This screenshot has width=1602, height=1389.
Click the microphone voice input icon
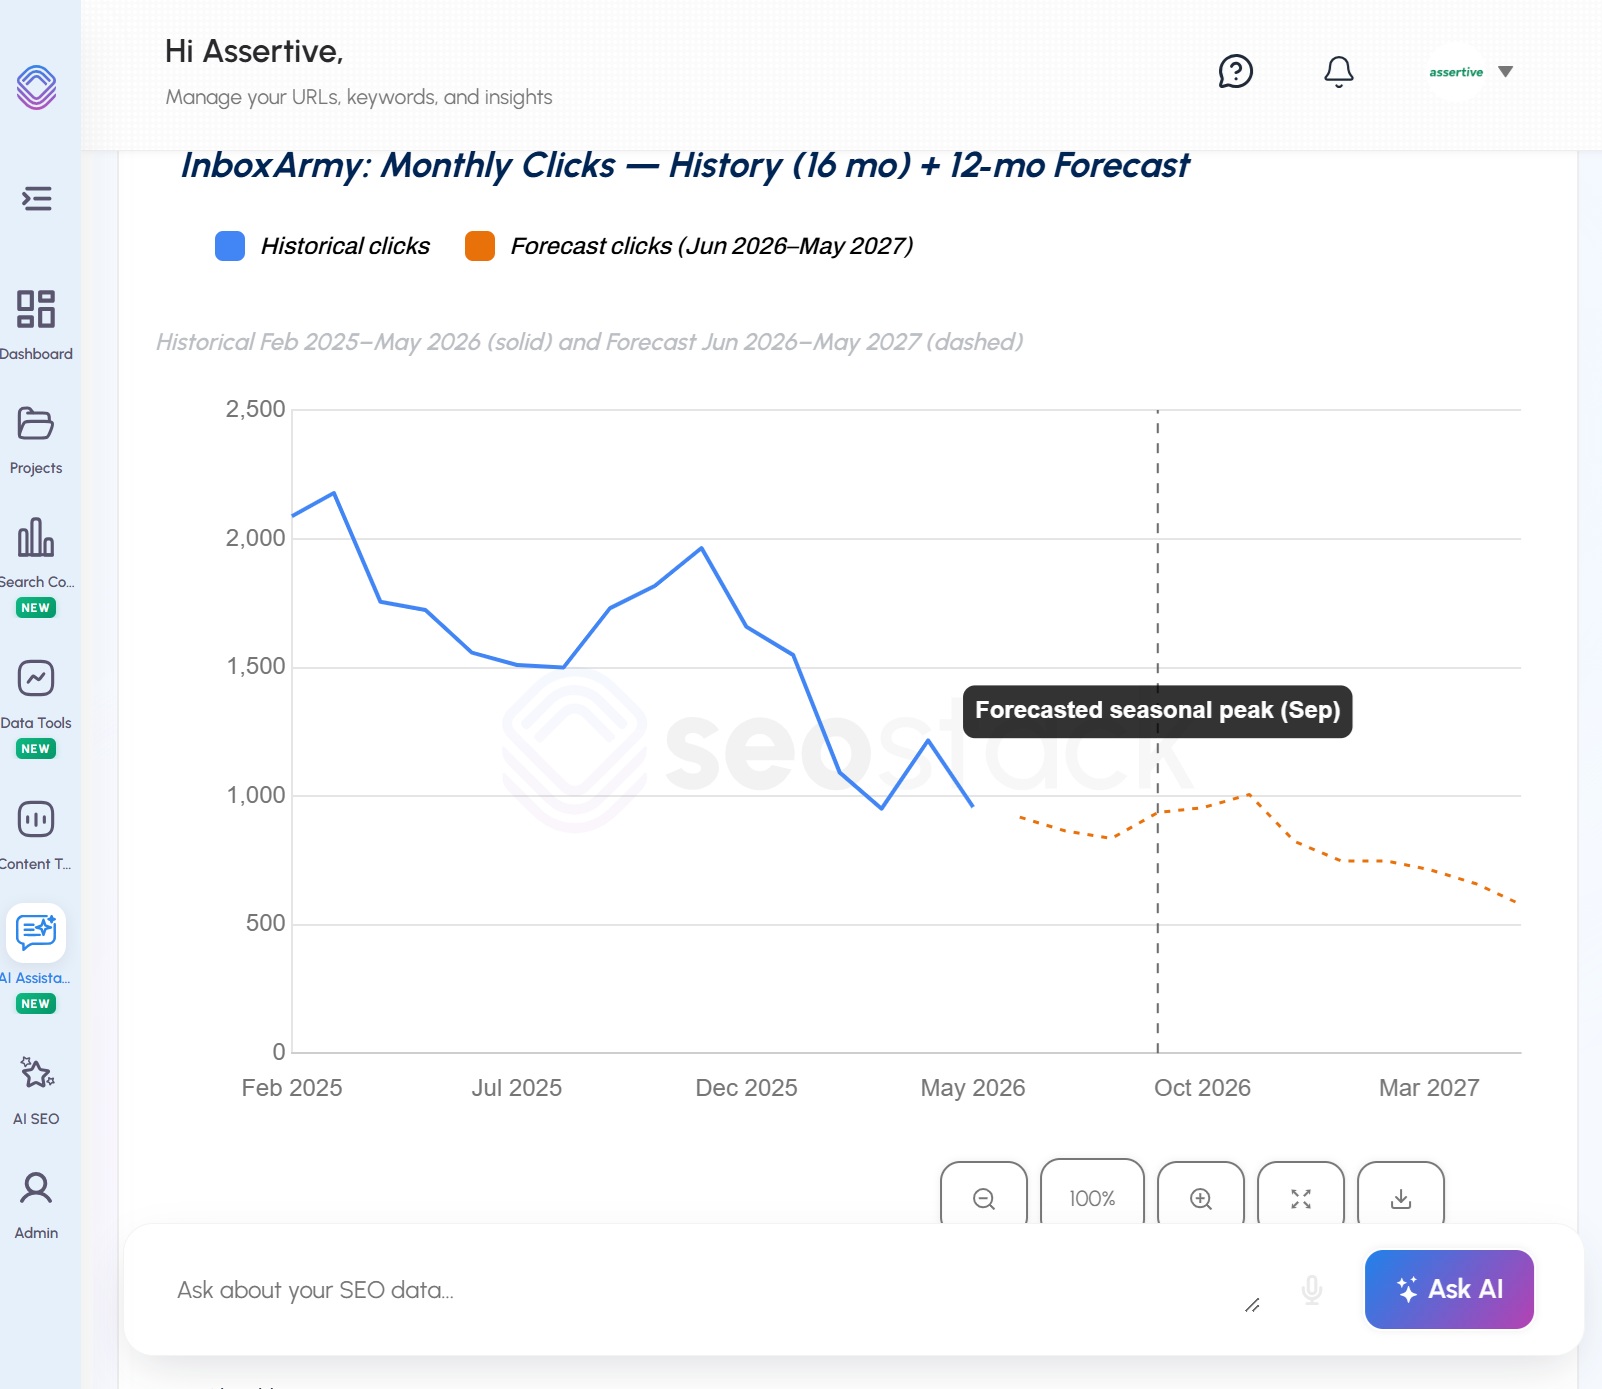(1312, 1290)
